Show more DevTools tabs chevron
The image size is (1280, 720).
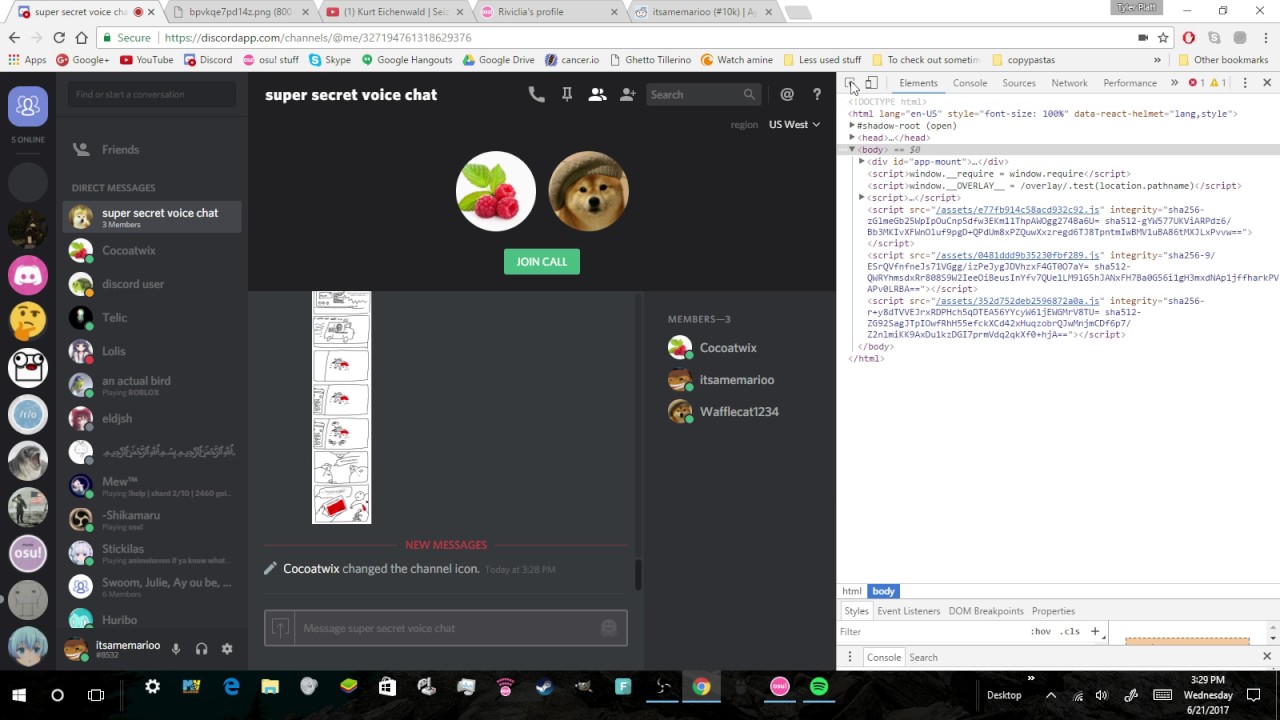(x=1175, y=83)
